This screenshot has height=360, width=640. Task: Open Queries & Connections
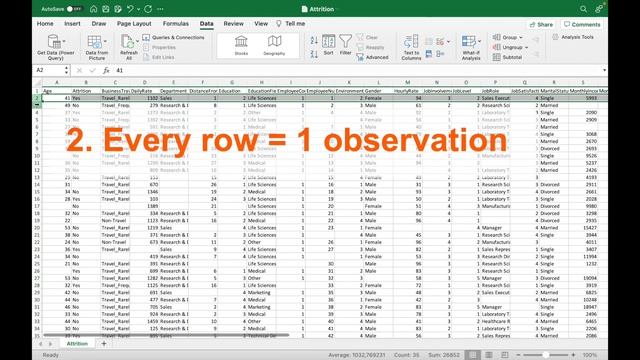tap(173, 38)
